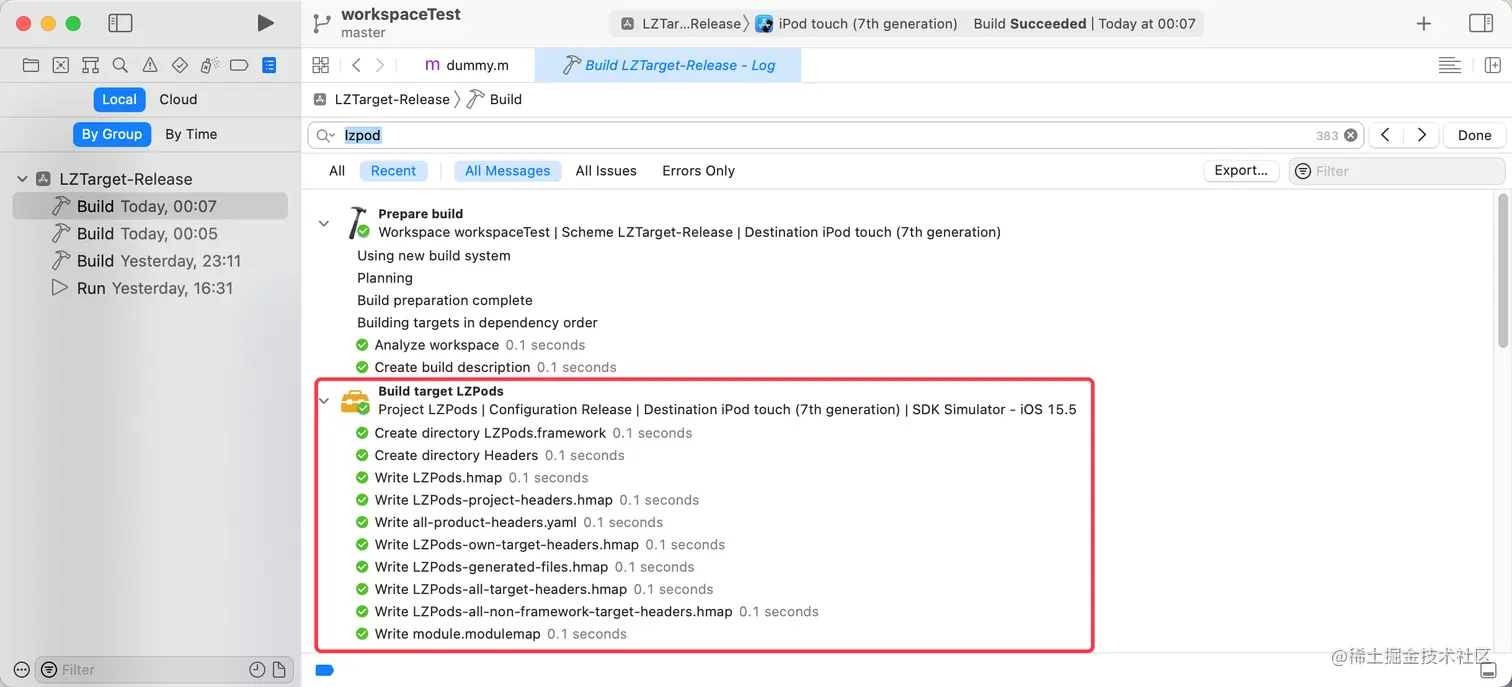Open the Project navigator folder icon
Viewport: 1512px width, 687px height.
(31, 65)
